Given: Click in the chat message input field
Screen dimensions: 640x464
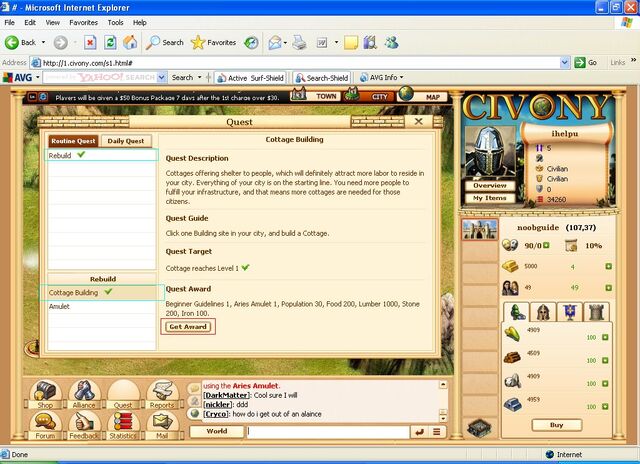Looking at the screenshot, I should pyautogui.click(x=328, y=432).
